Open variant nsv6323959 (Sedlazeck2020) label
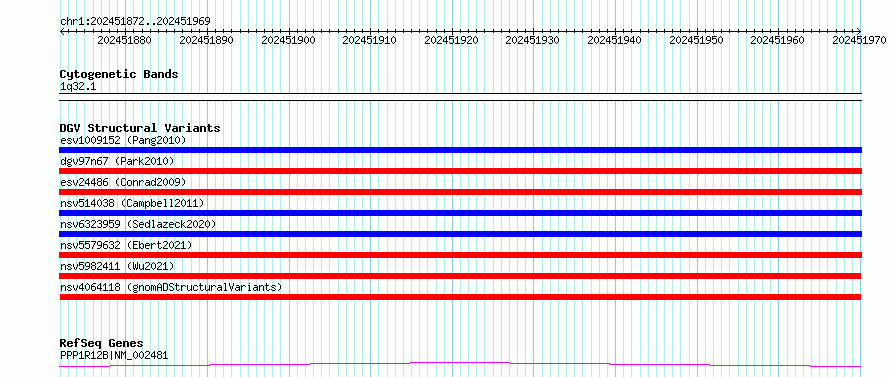Image resolution: width=890 pixels, height=377 pixels. point(138,224)
